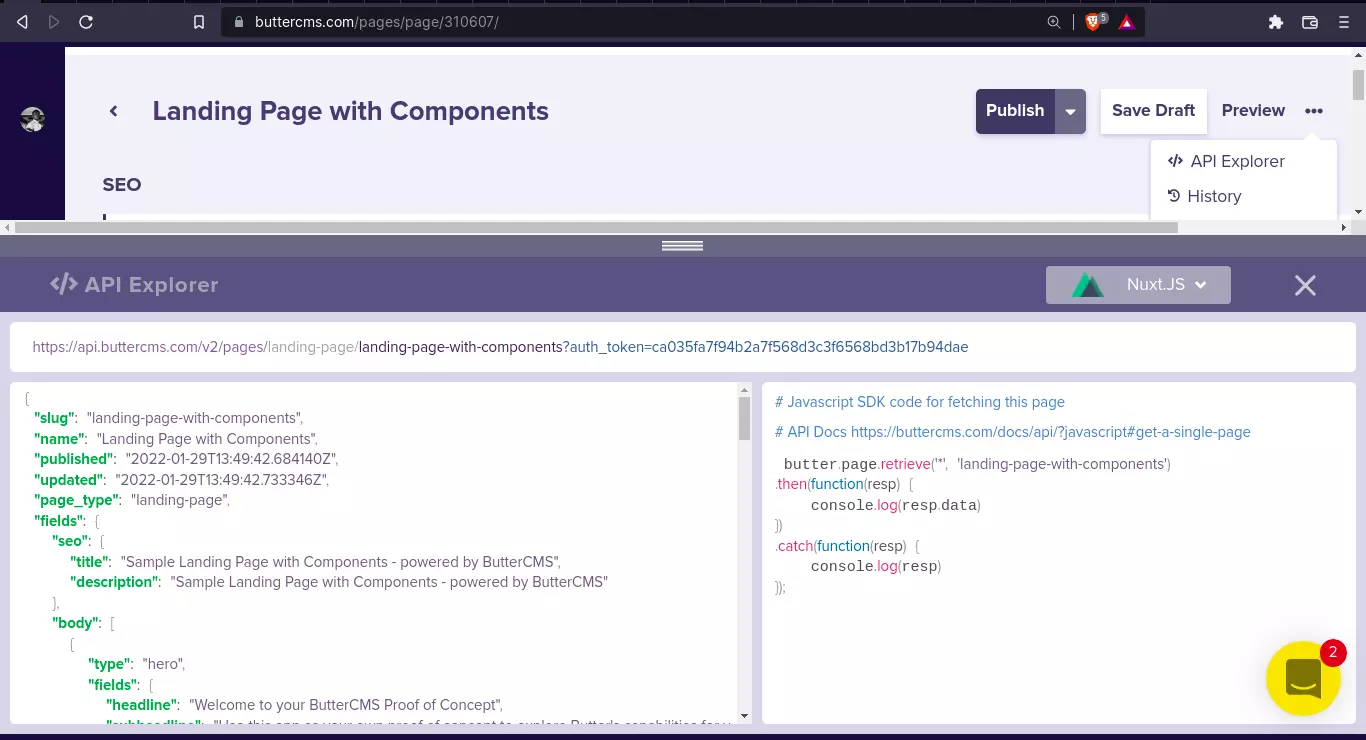
Task: Click the Landing Page with Components title
Action: click(350, 111)
